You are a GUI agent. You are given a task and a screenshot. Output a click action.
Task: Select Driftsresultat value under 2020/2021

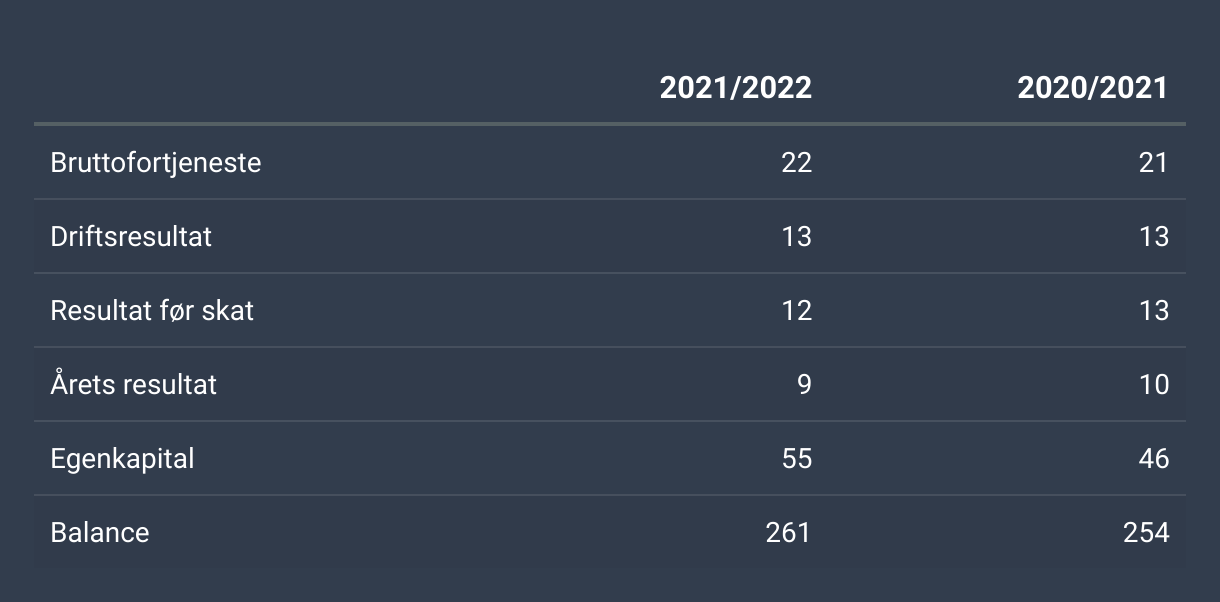point(1153,236)
